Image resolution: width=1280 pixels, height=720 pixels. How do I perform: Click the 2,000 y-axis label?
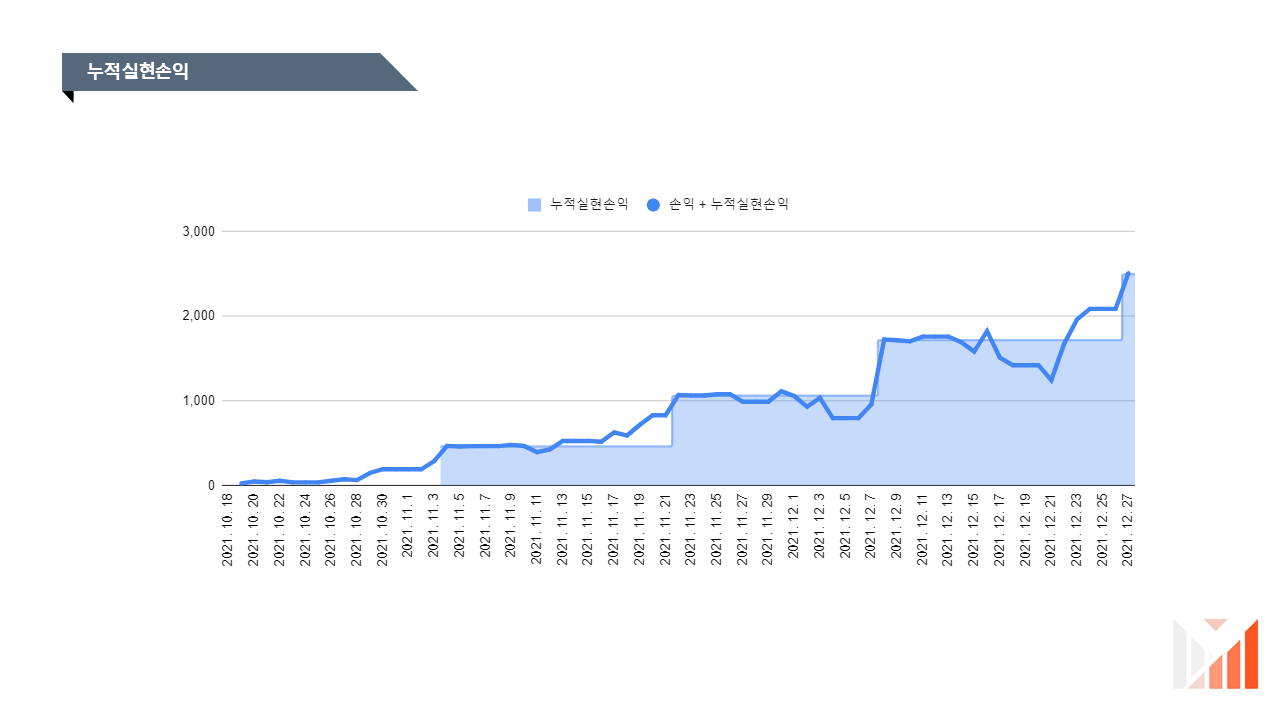click(x=199, y=316)
